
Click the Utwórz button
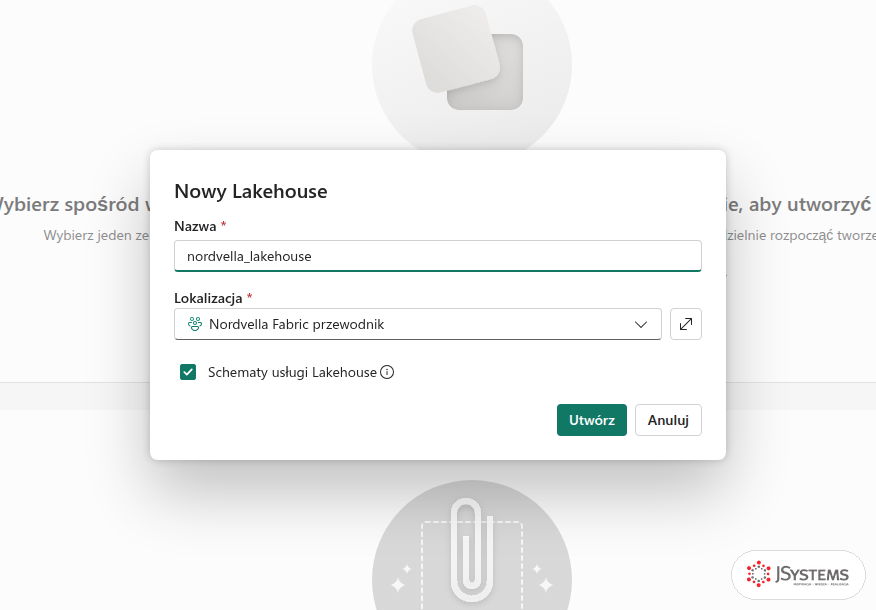pos(592,420)
